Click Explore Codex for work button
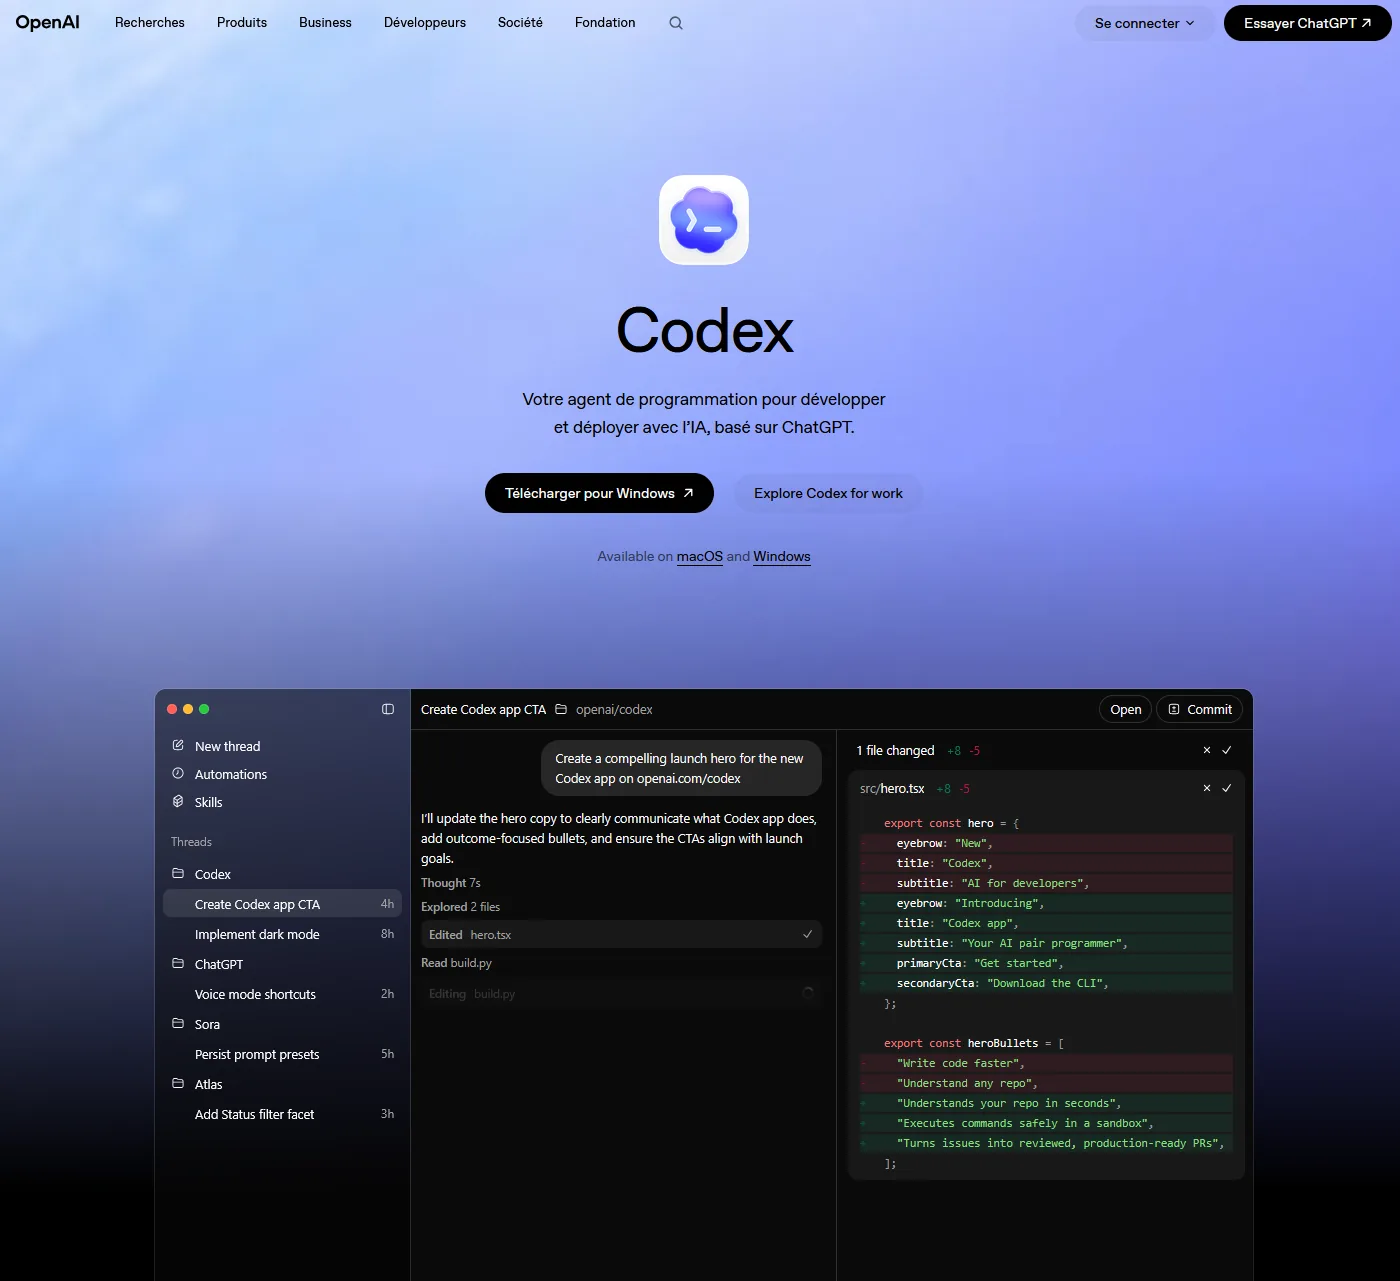The image size is (1400, 1281). coord(828,493)
